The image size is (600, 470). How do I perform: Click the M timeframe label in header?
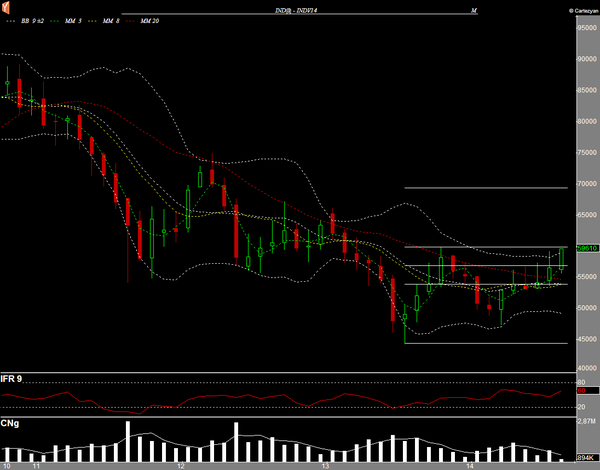tap(474, 9)
